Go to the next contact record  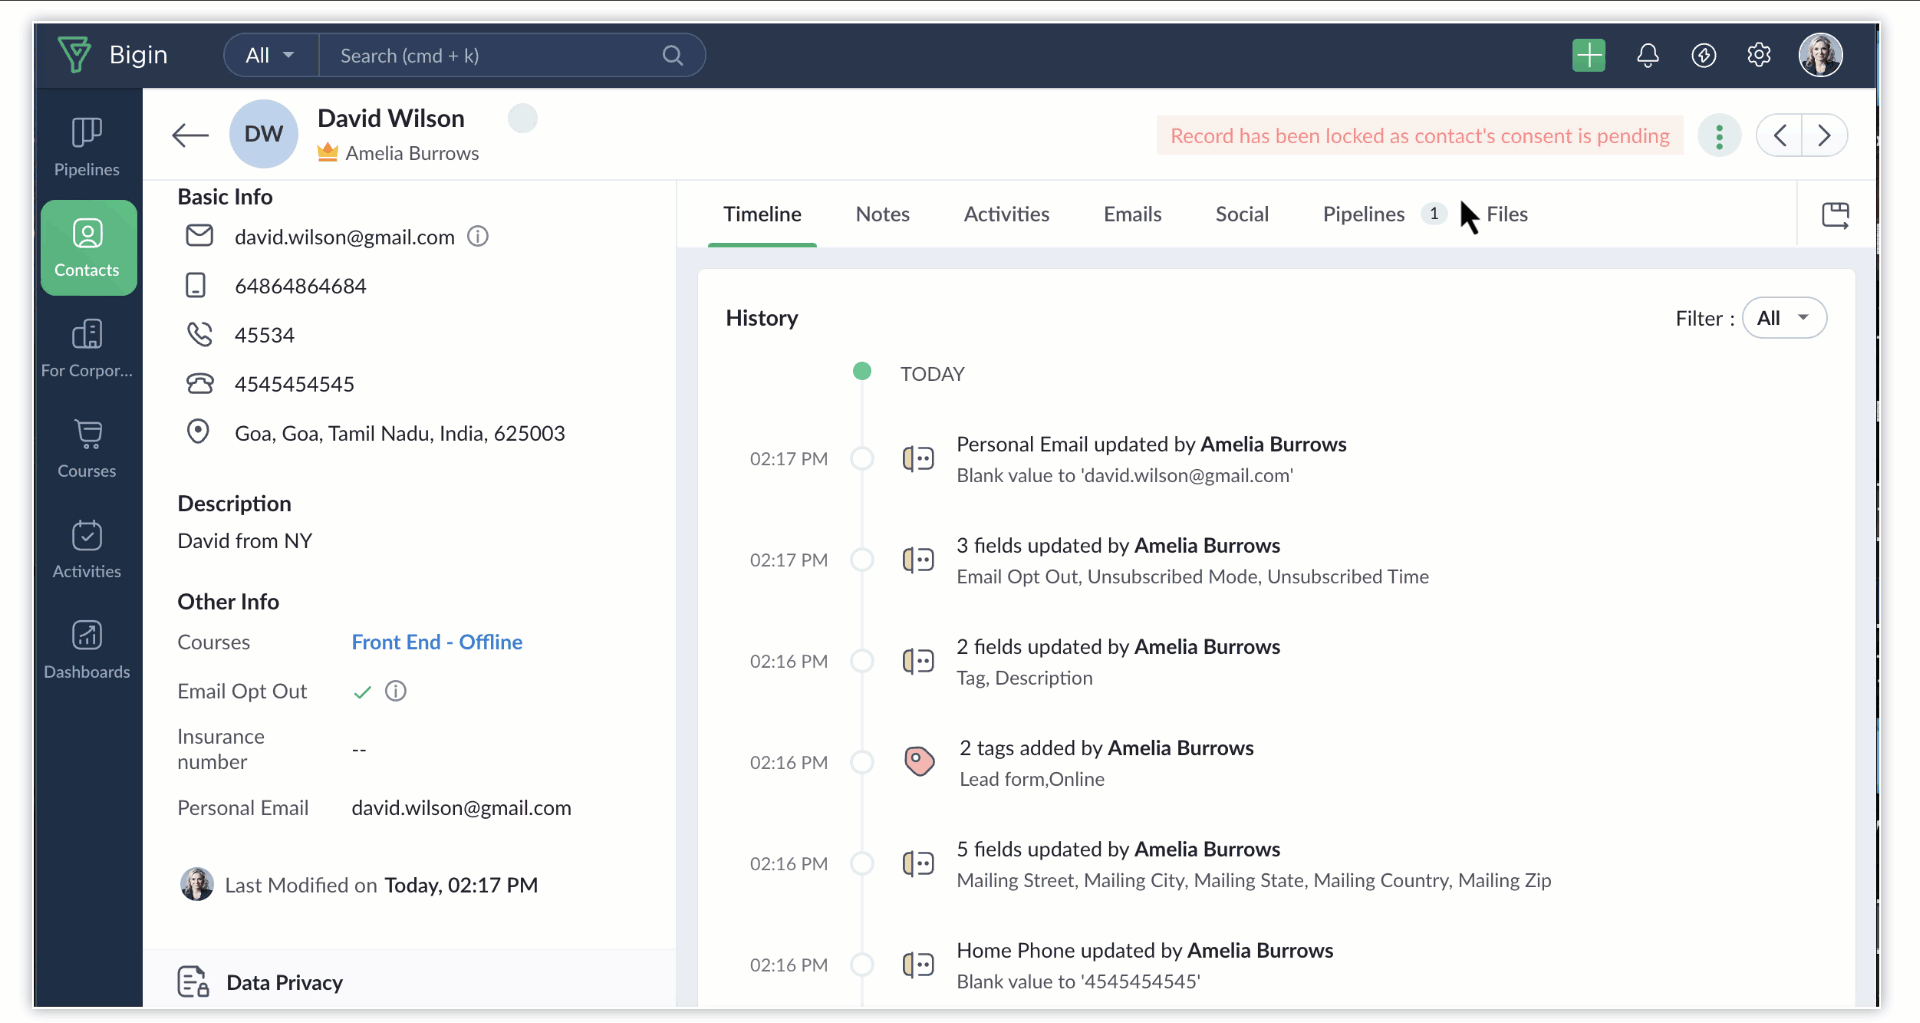pos(1824,136)
